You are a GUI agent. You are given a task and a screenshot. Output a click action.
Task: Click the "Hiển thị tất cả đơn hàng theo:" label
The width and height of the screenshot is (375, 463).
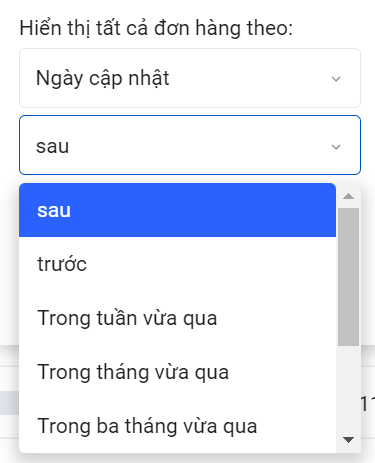(x=156, y=28)
